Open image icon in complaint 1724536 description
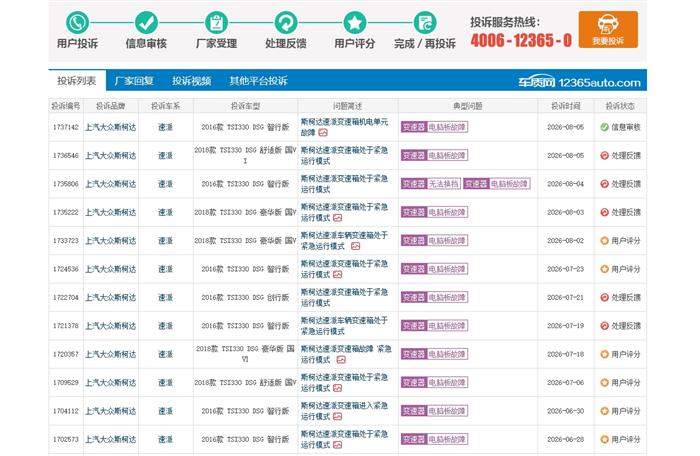Viewport: 700px width, 456px height. tap(338, 275)
